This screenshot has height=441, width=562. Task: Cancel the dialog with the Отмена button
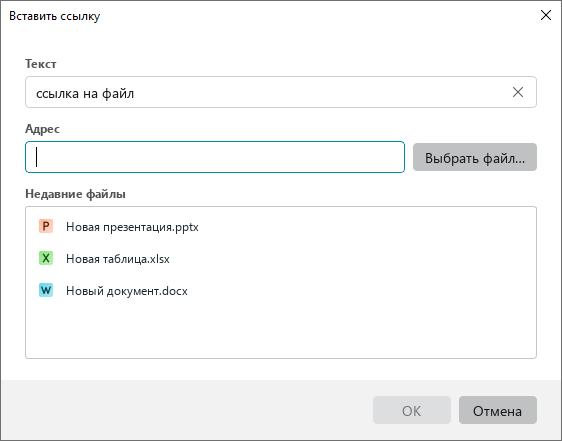click(x=497, y=410)
